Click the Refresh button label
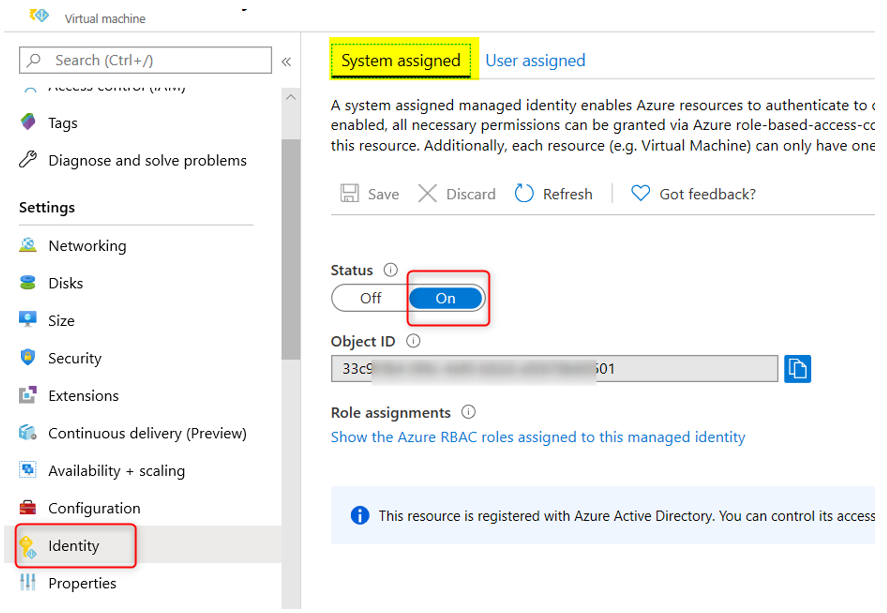Screen dimensions: 887x613 567,194
